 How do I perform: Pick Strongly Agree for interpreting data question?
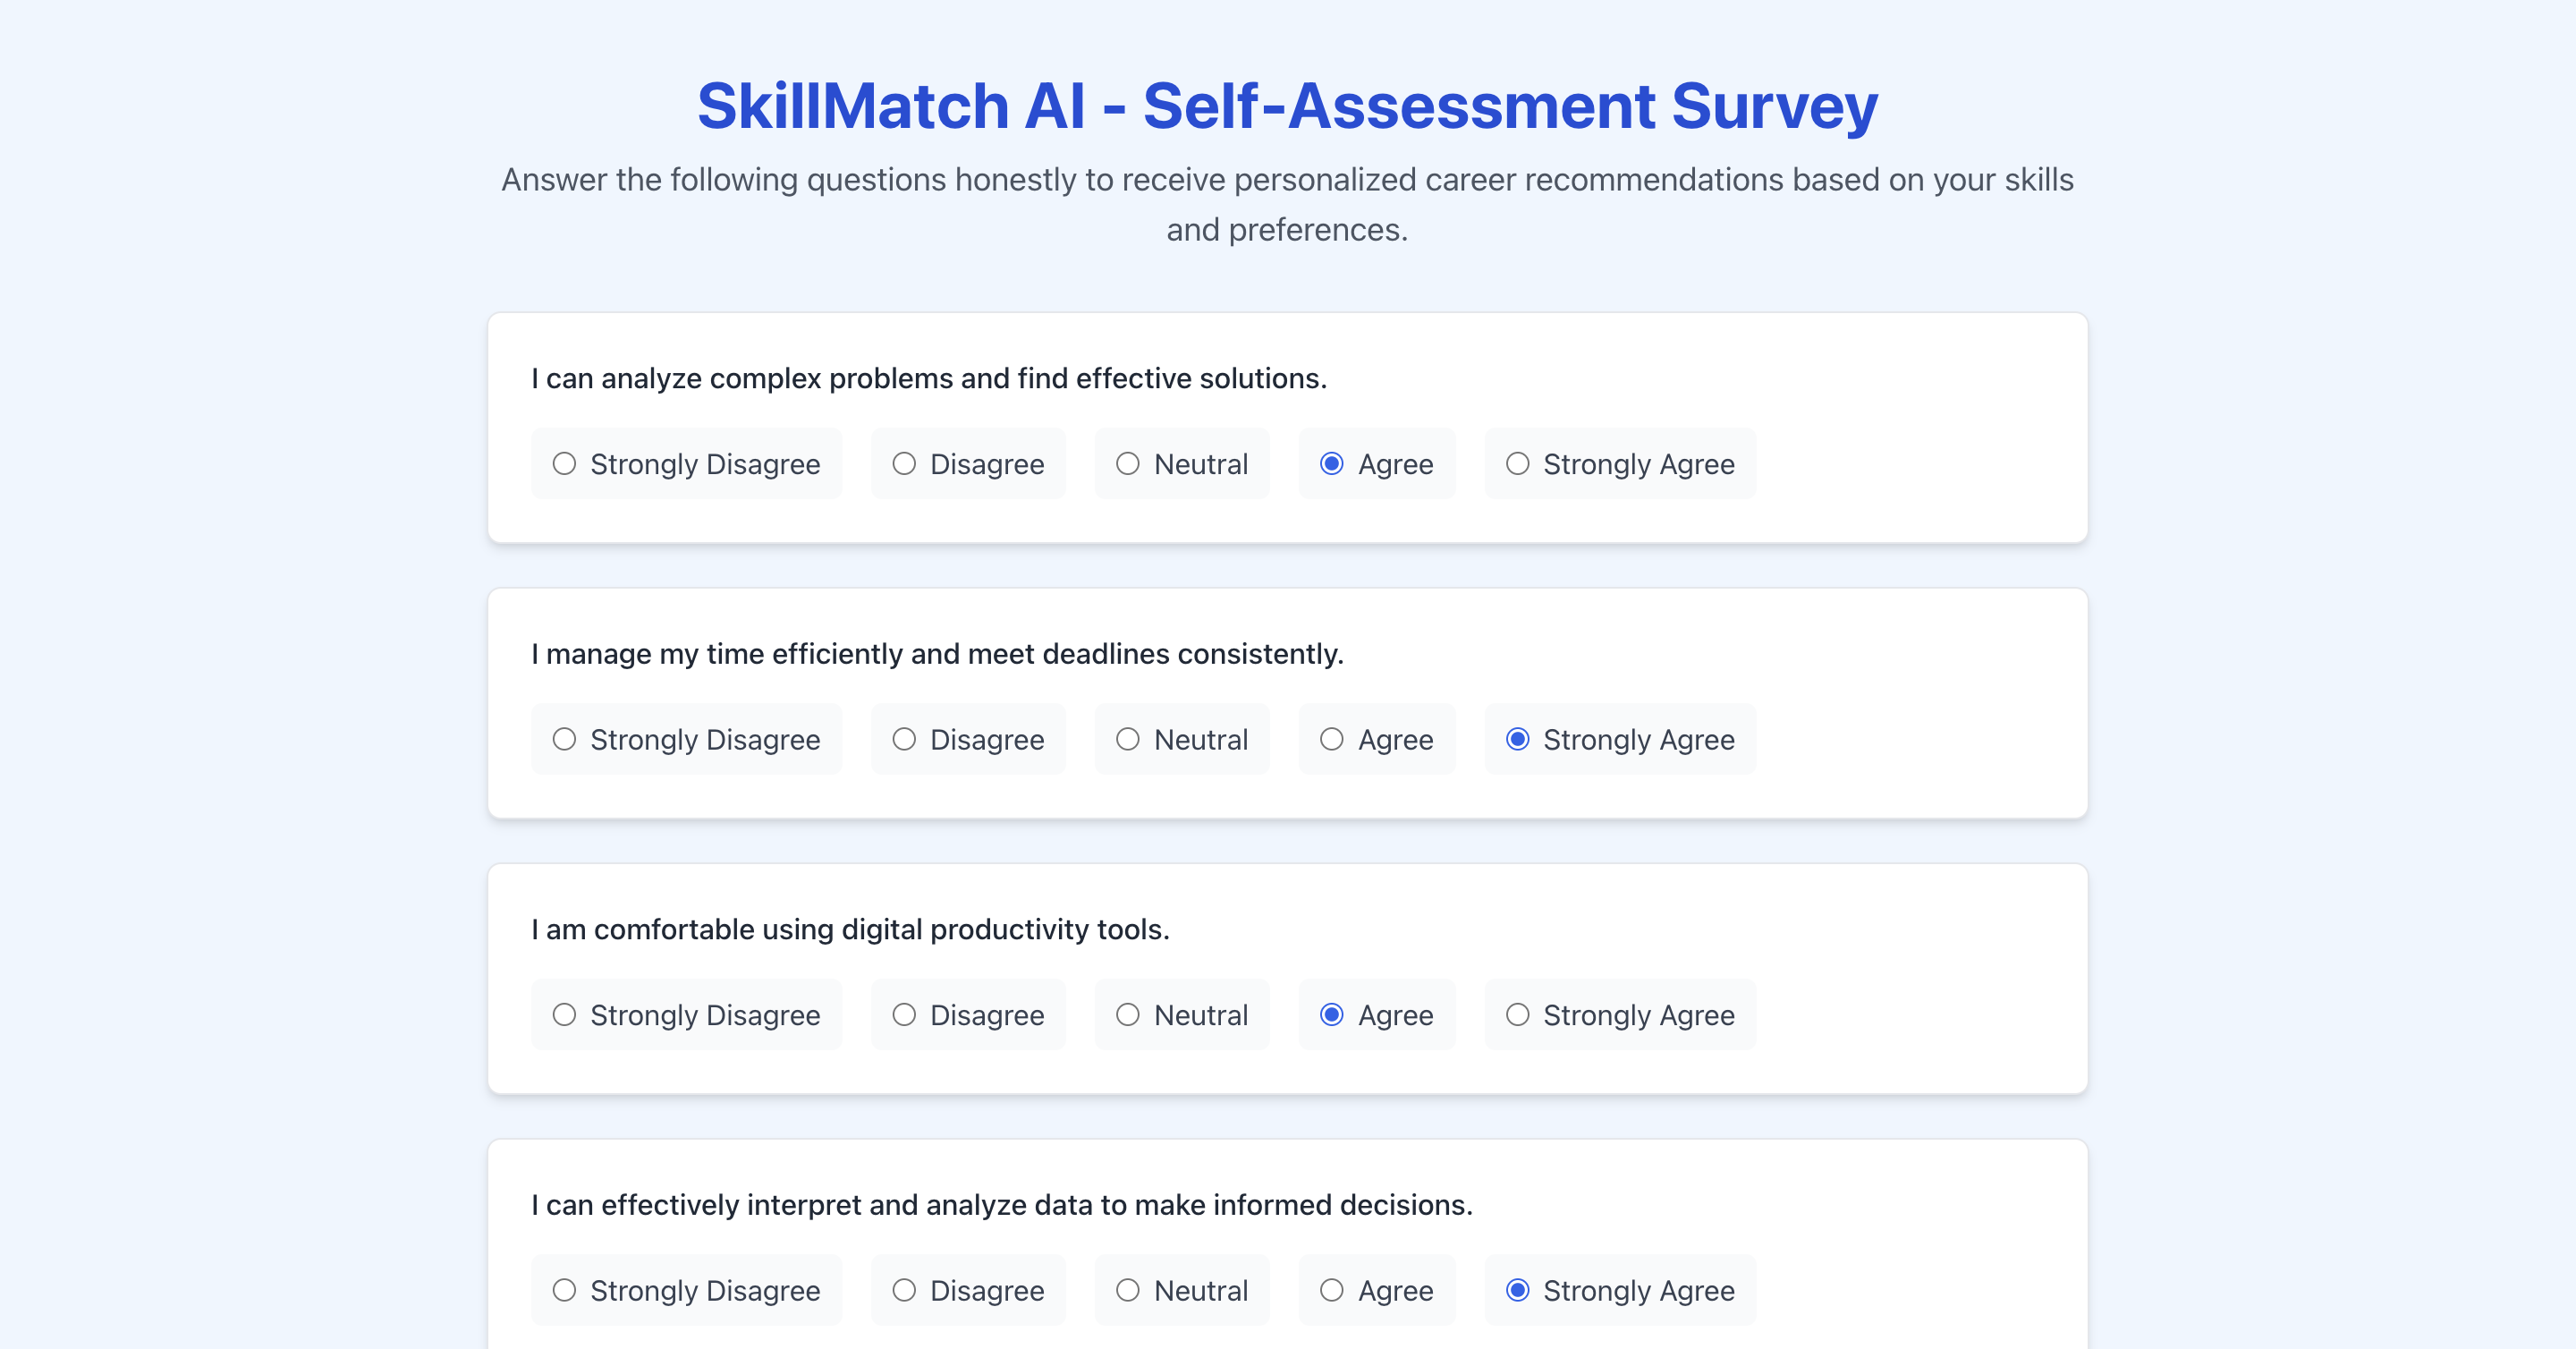pyautogui.click(x=1518, y=1291)
